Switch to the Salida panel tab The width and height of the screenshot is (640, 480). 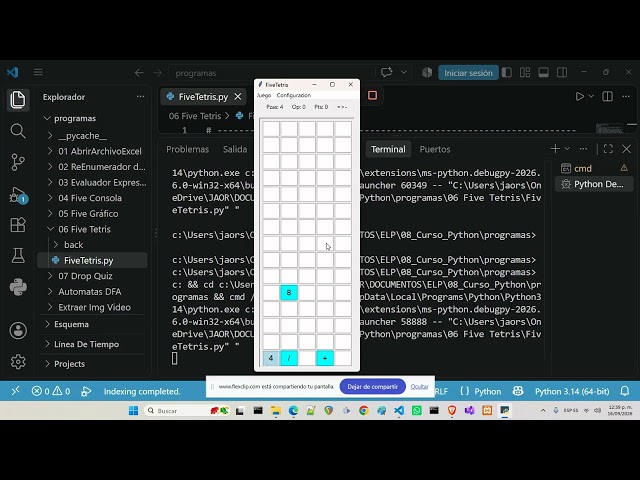(x=235, y=149)
